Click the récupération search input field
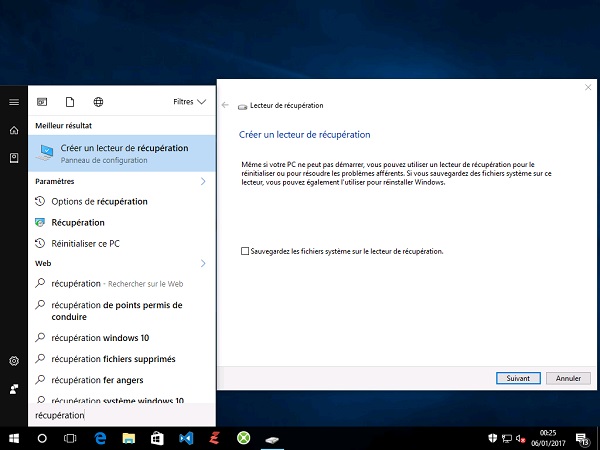Viewport: 600px width, 450px height. point(122,415)
